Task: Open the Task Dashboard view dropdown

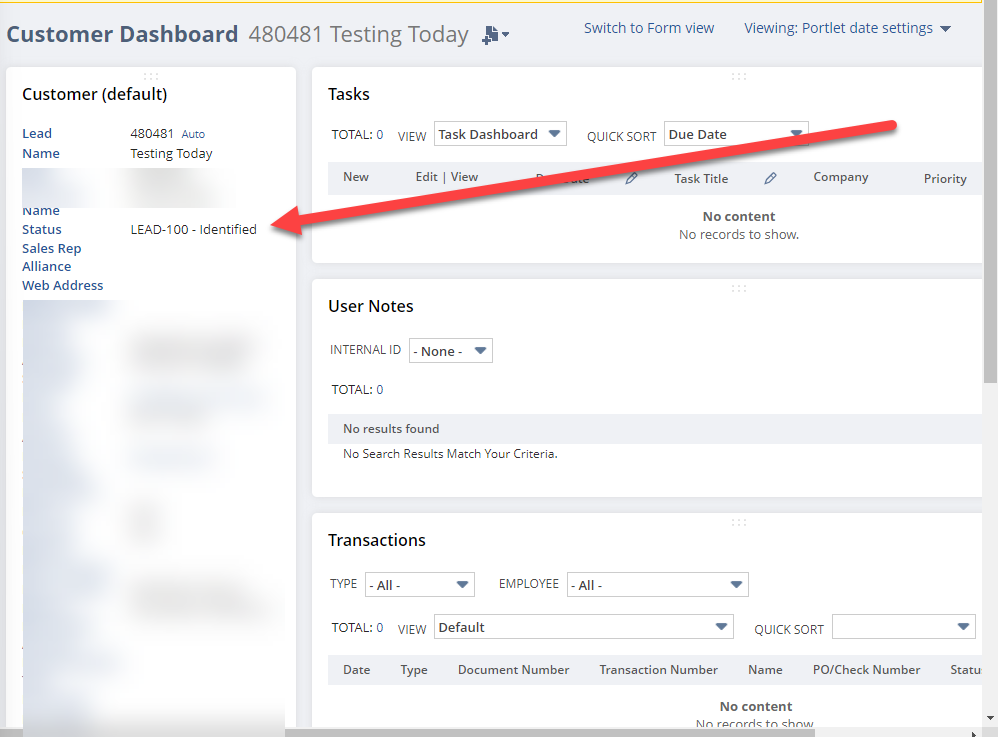Action: pyautogui.click(x=500, y=133)
